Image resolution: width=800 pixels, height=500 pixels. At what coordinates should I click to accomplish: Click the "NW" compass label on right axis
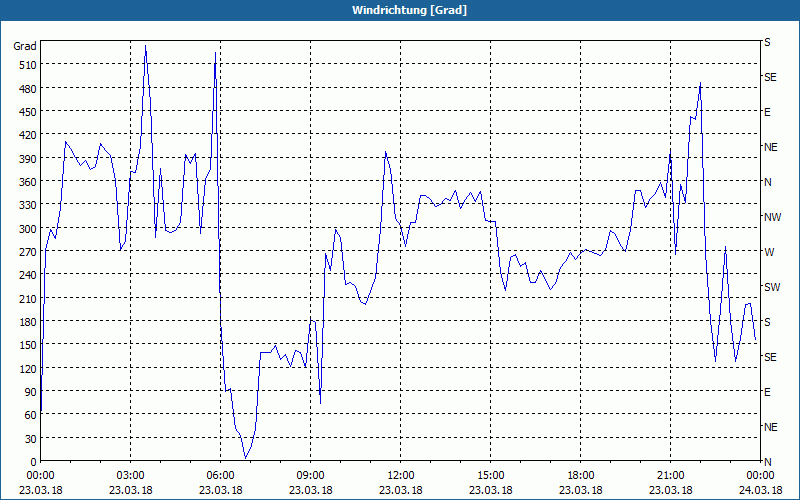click(x=772, y=217)
